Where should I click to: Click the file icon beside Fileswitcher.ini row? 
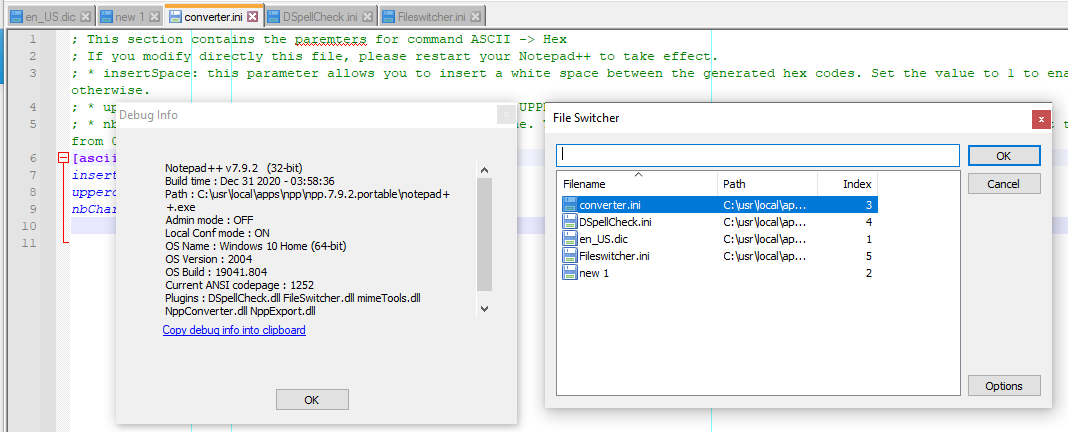click(569, 256)
